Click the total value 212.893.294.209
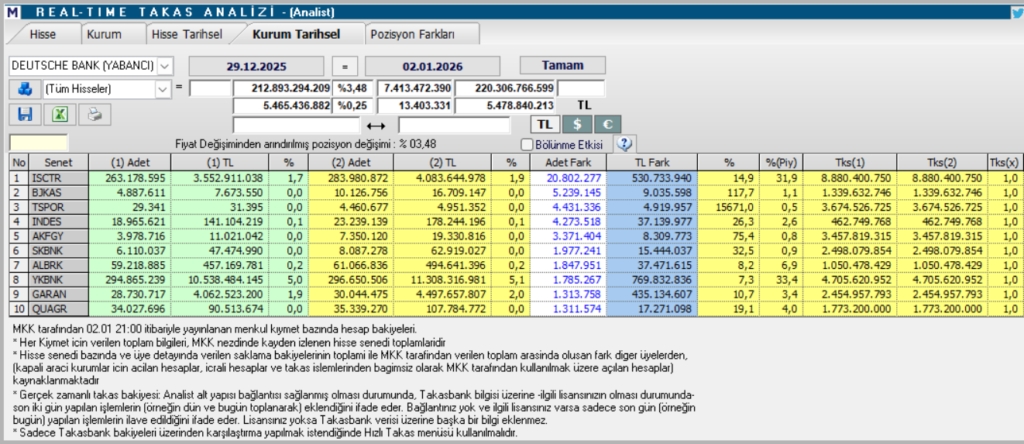Screen dimensions: 1024x444 point(282,88)
